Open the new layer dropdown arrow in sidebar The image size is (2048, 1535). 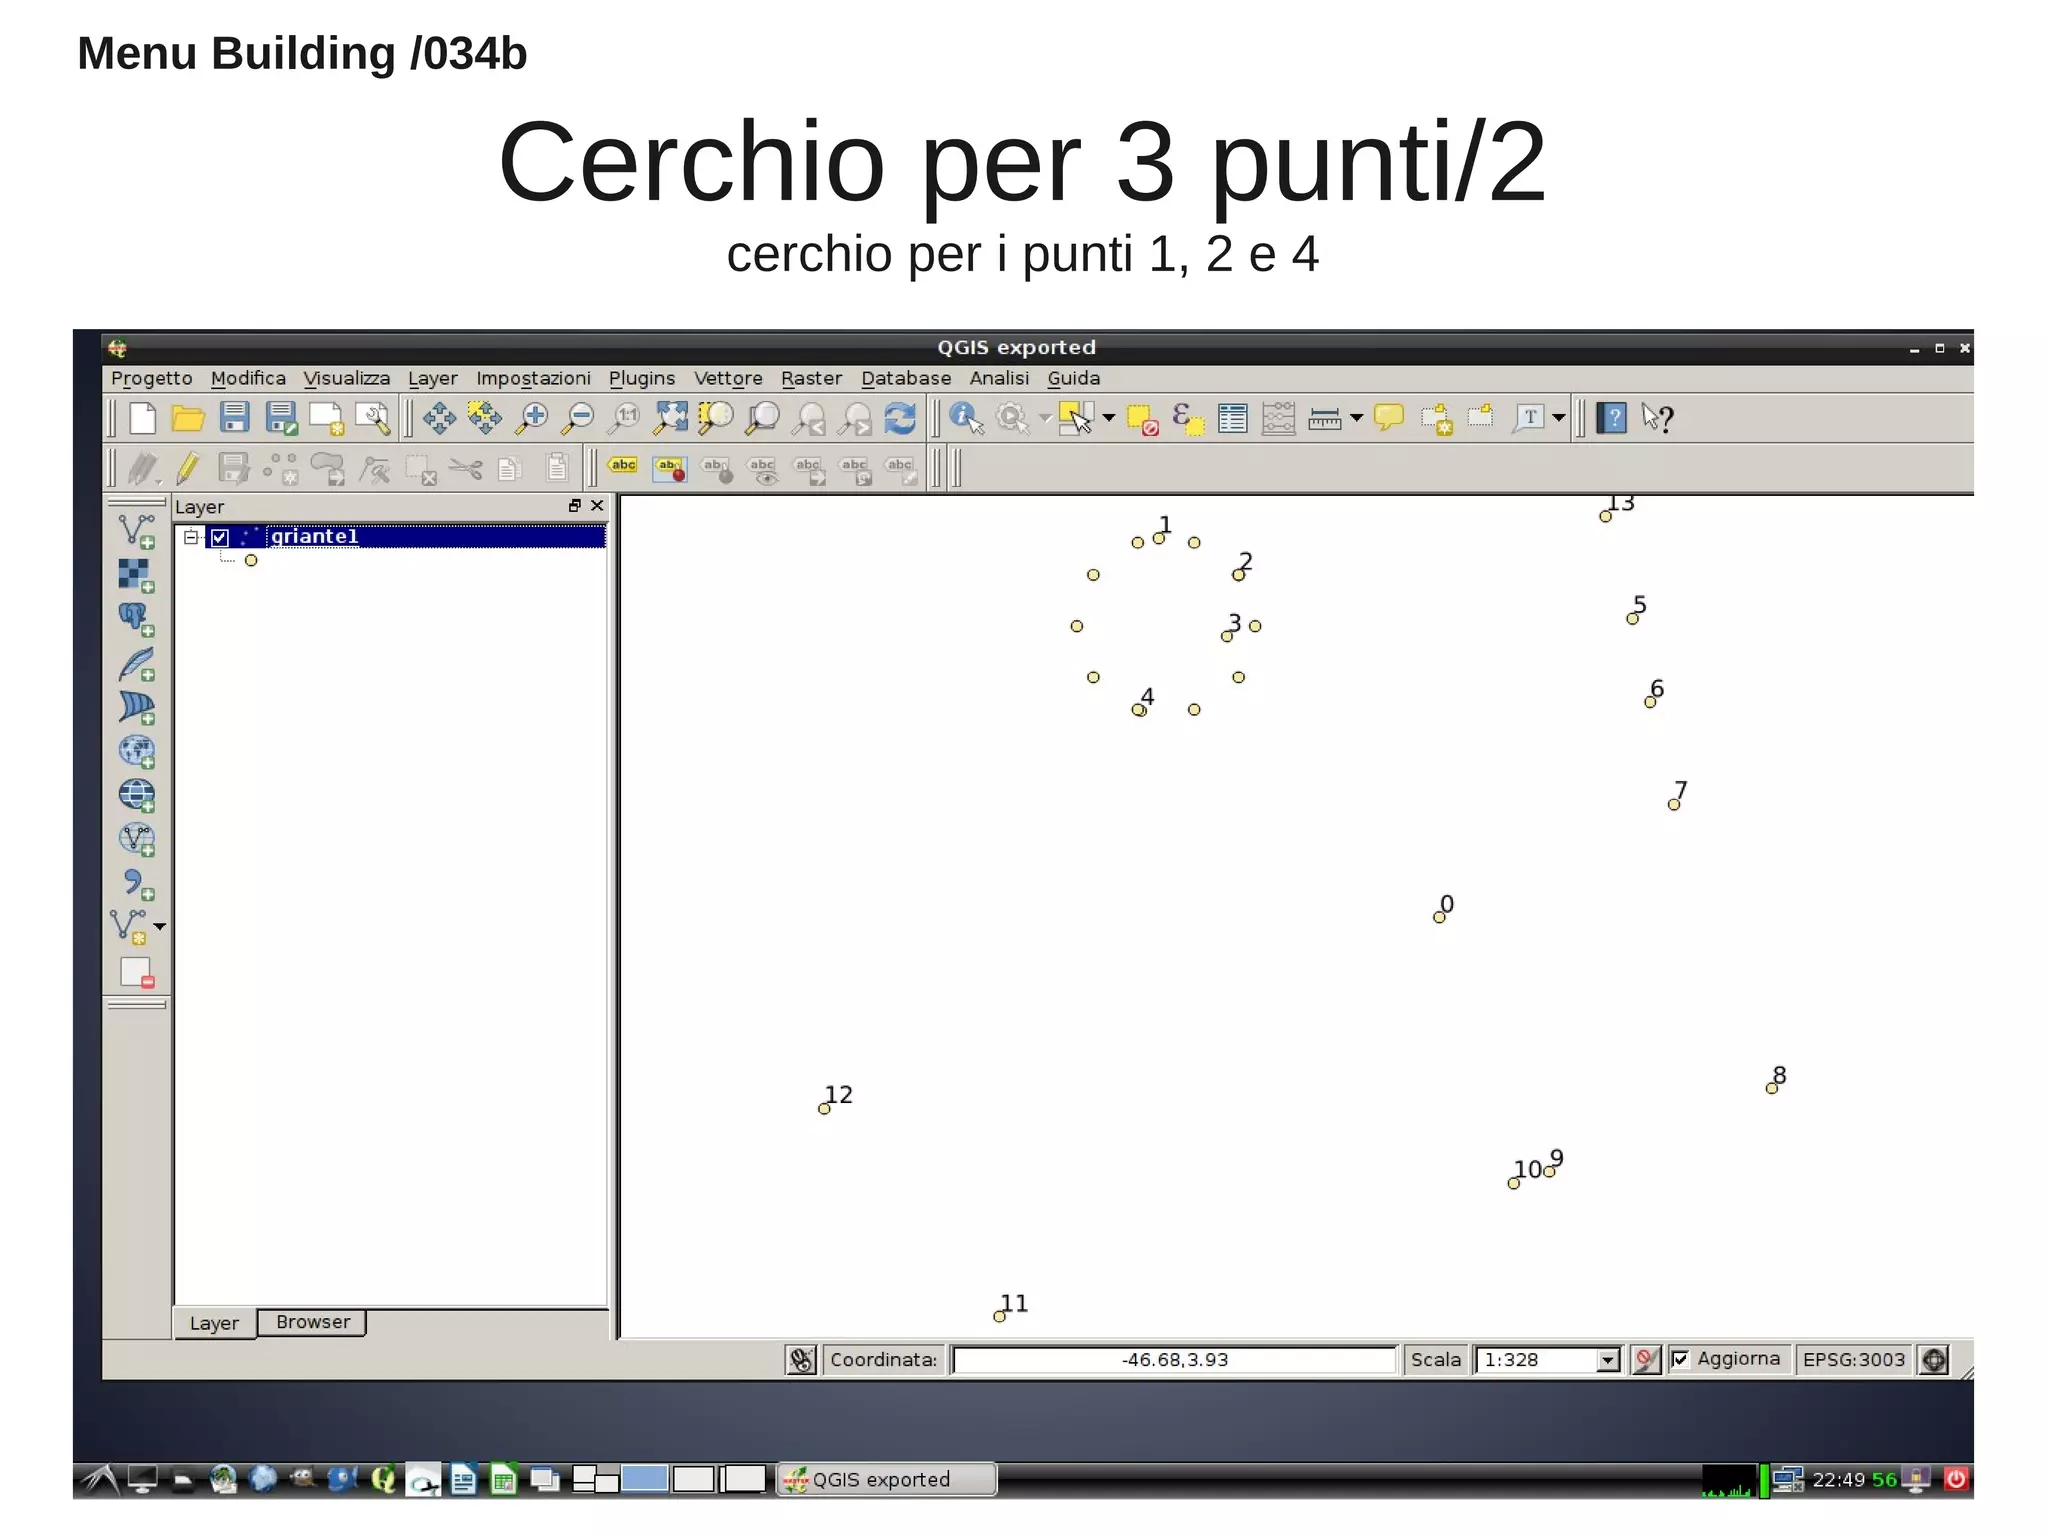(160, 927)
